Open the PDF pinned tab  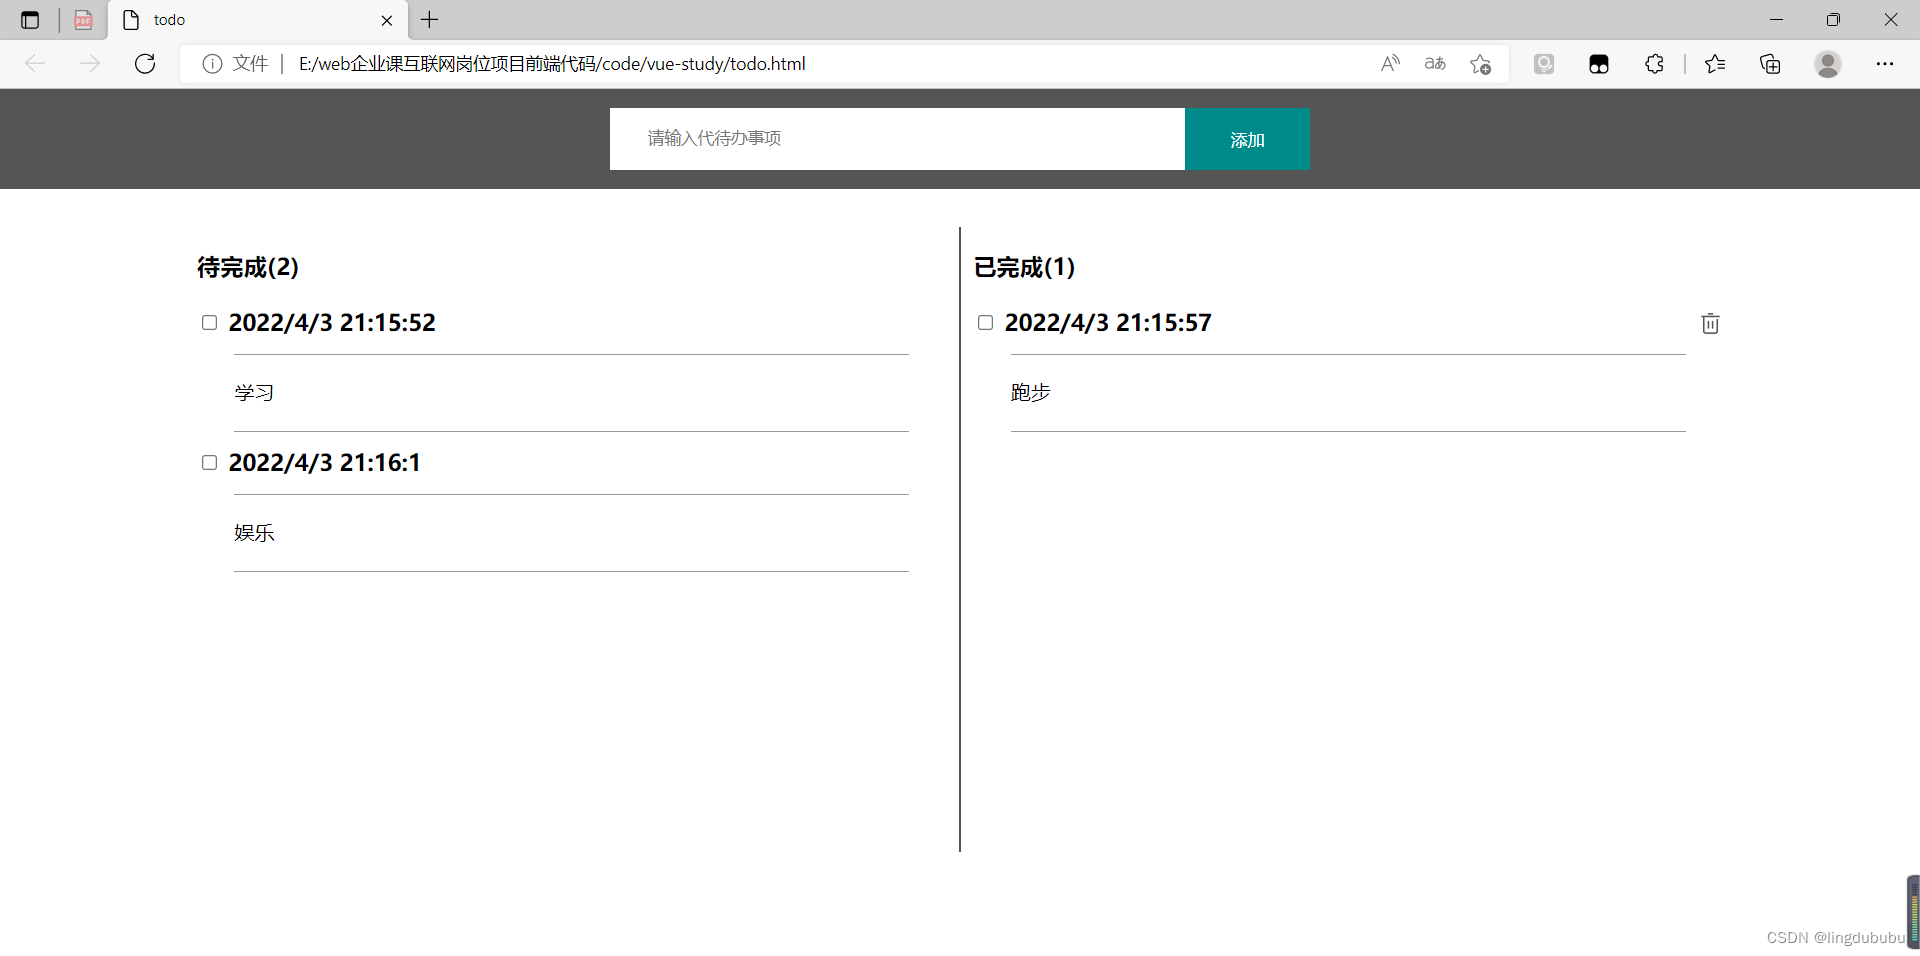point(83,20)
